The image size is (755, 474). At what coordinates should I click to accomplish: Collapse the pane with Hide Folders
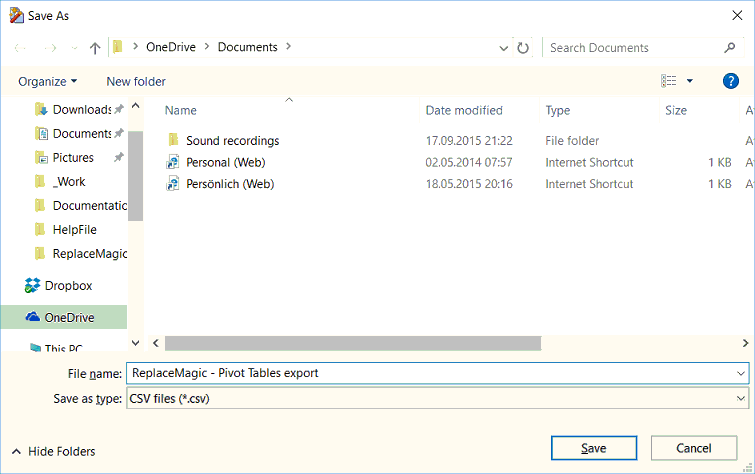tap(53, 451)
